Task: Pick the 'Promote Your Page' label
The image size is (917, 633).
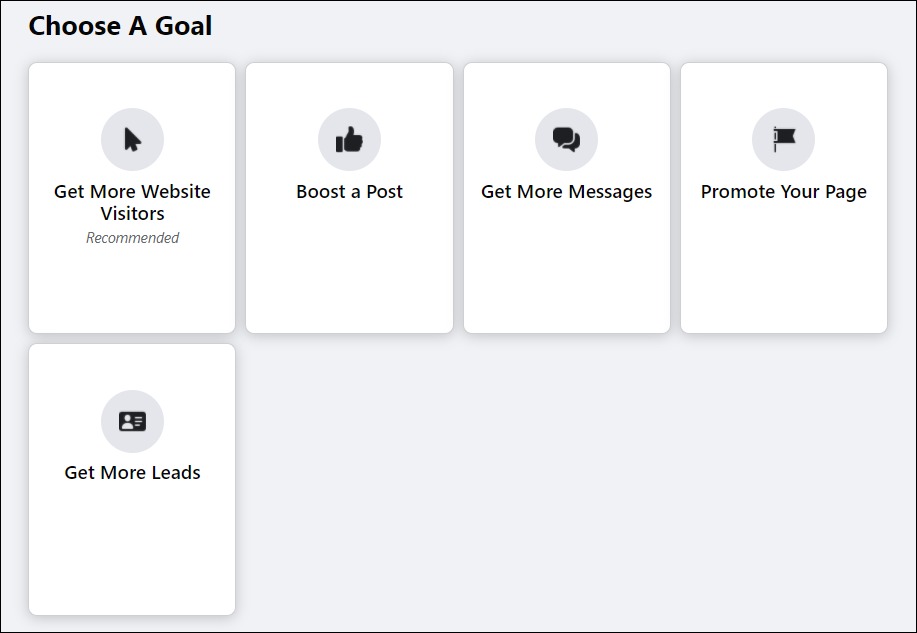Action: point(783,192)
